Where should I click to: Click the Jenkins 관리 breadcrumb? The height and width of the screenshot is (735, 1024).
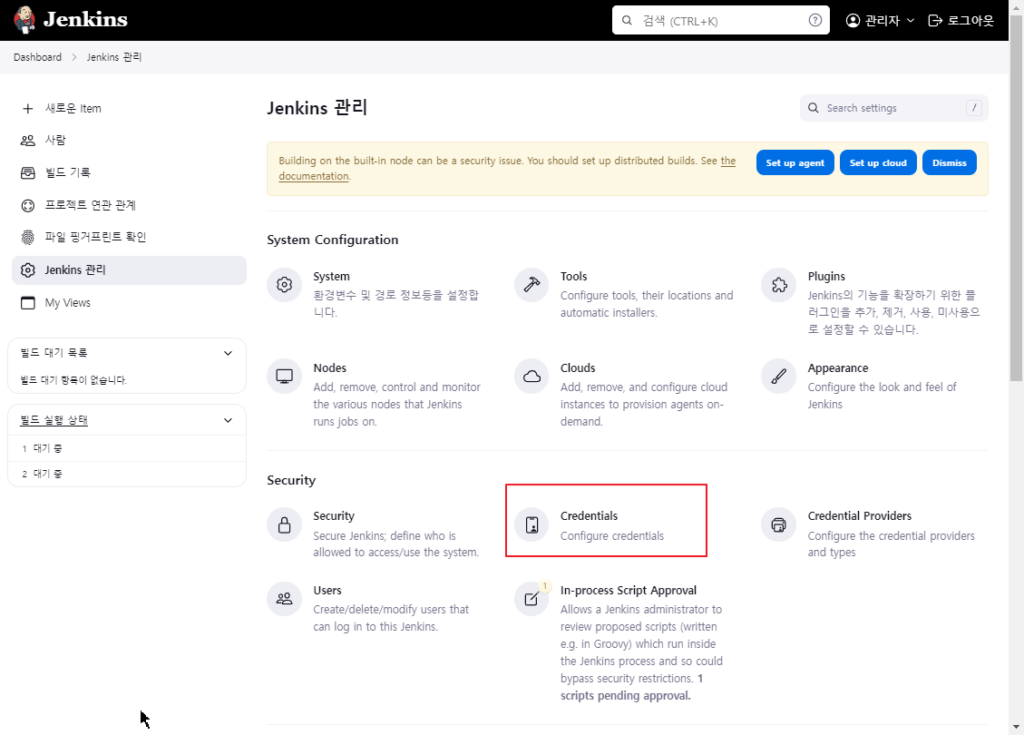coord(114,57)
